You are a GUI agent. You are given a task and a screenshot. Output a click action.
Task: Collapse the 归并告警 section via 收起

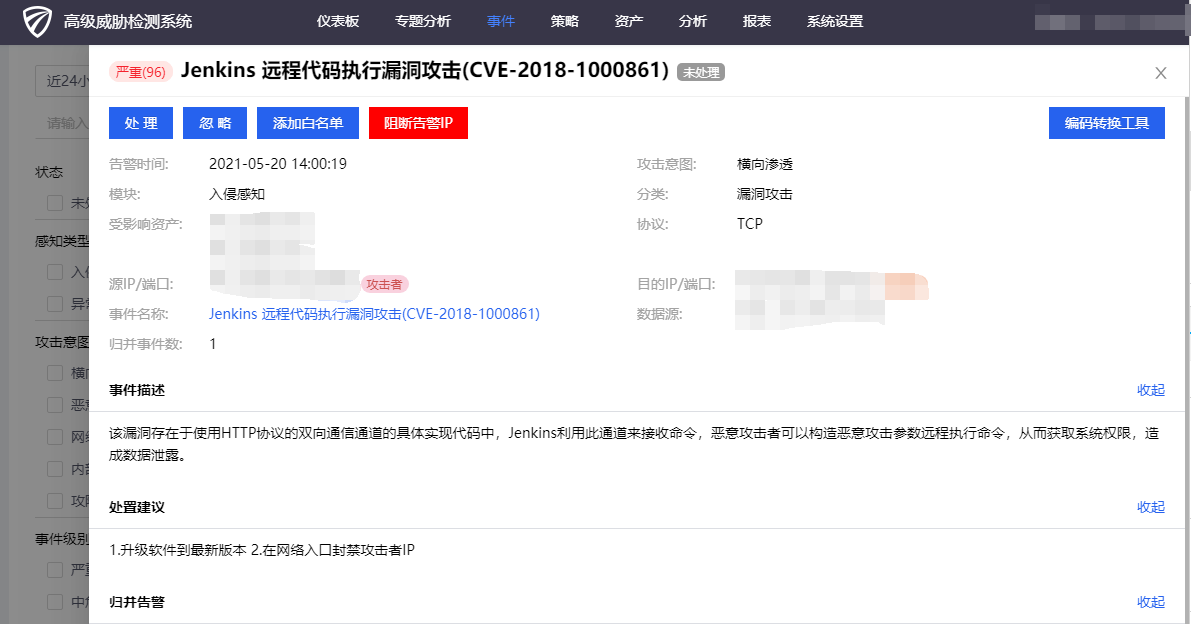click(1151, 602)
